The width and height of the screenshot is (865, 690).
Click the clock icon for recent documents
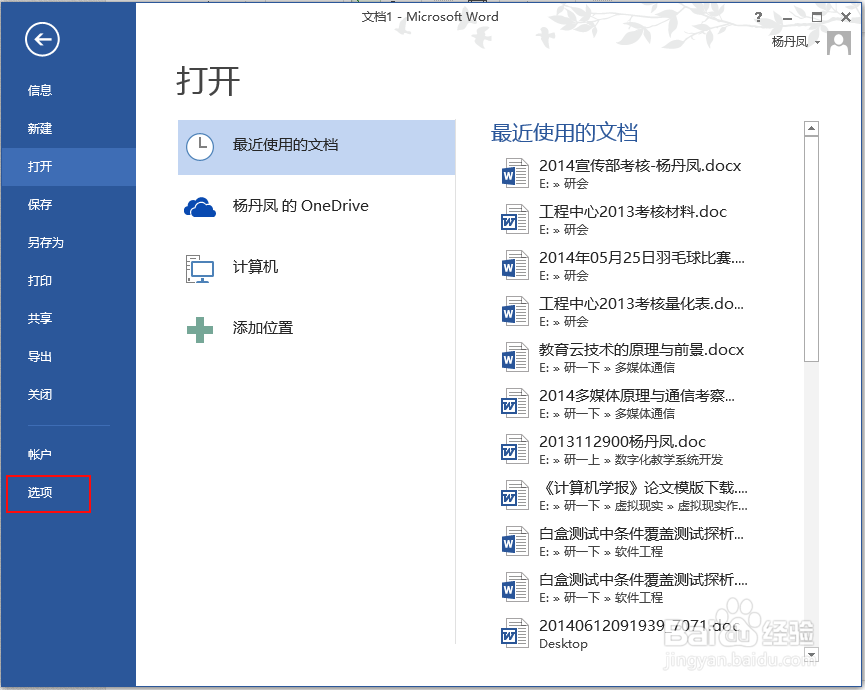point(200,147)
